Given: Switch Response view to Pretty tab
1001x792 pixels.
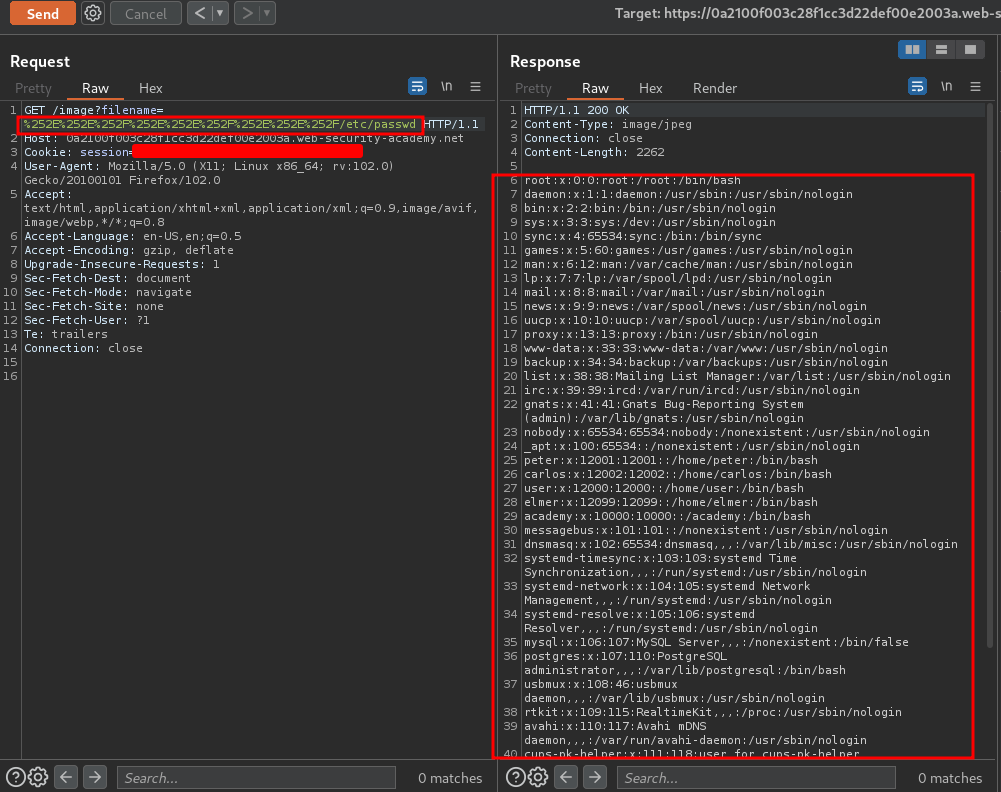Looking at the screenshot, I should (533, 88).
